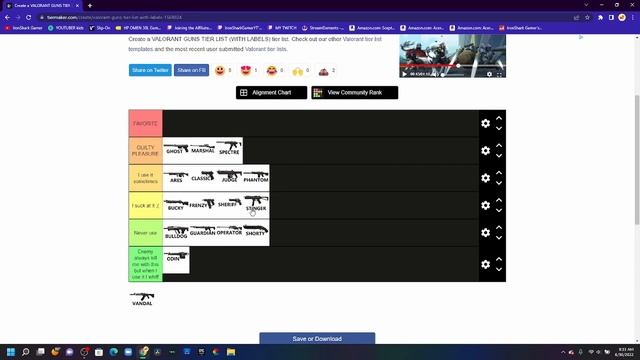Reload the browser page
The image size is (640, 360).
(29, 17)
